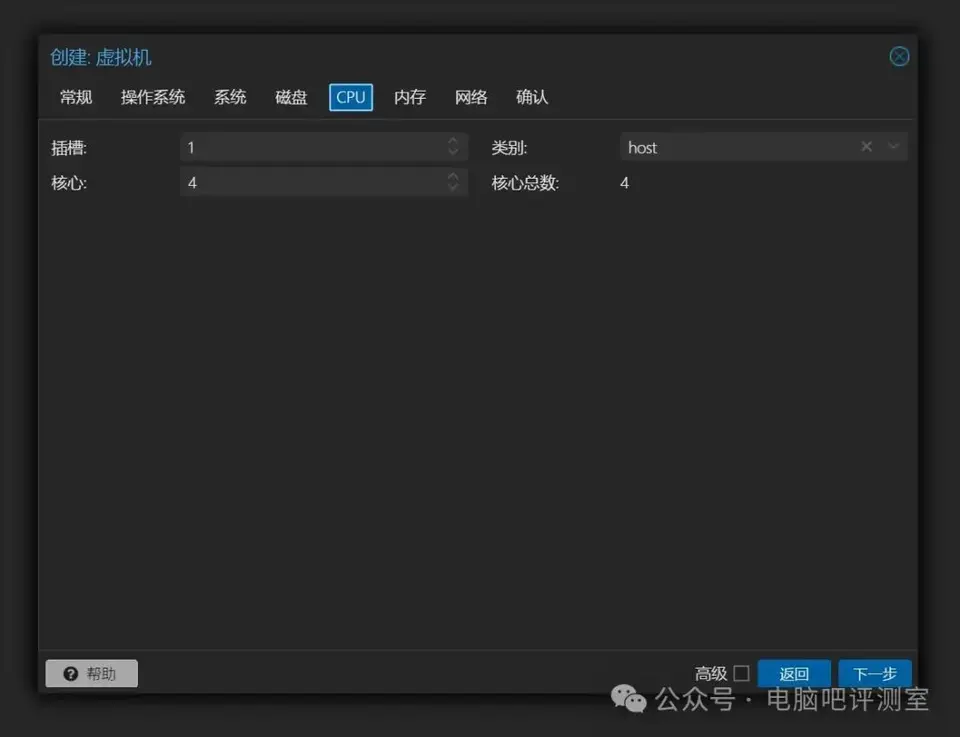Switch to the 常规 tab
The width and height of the screenshot is (960, 737).
click(76, 97)
